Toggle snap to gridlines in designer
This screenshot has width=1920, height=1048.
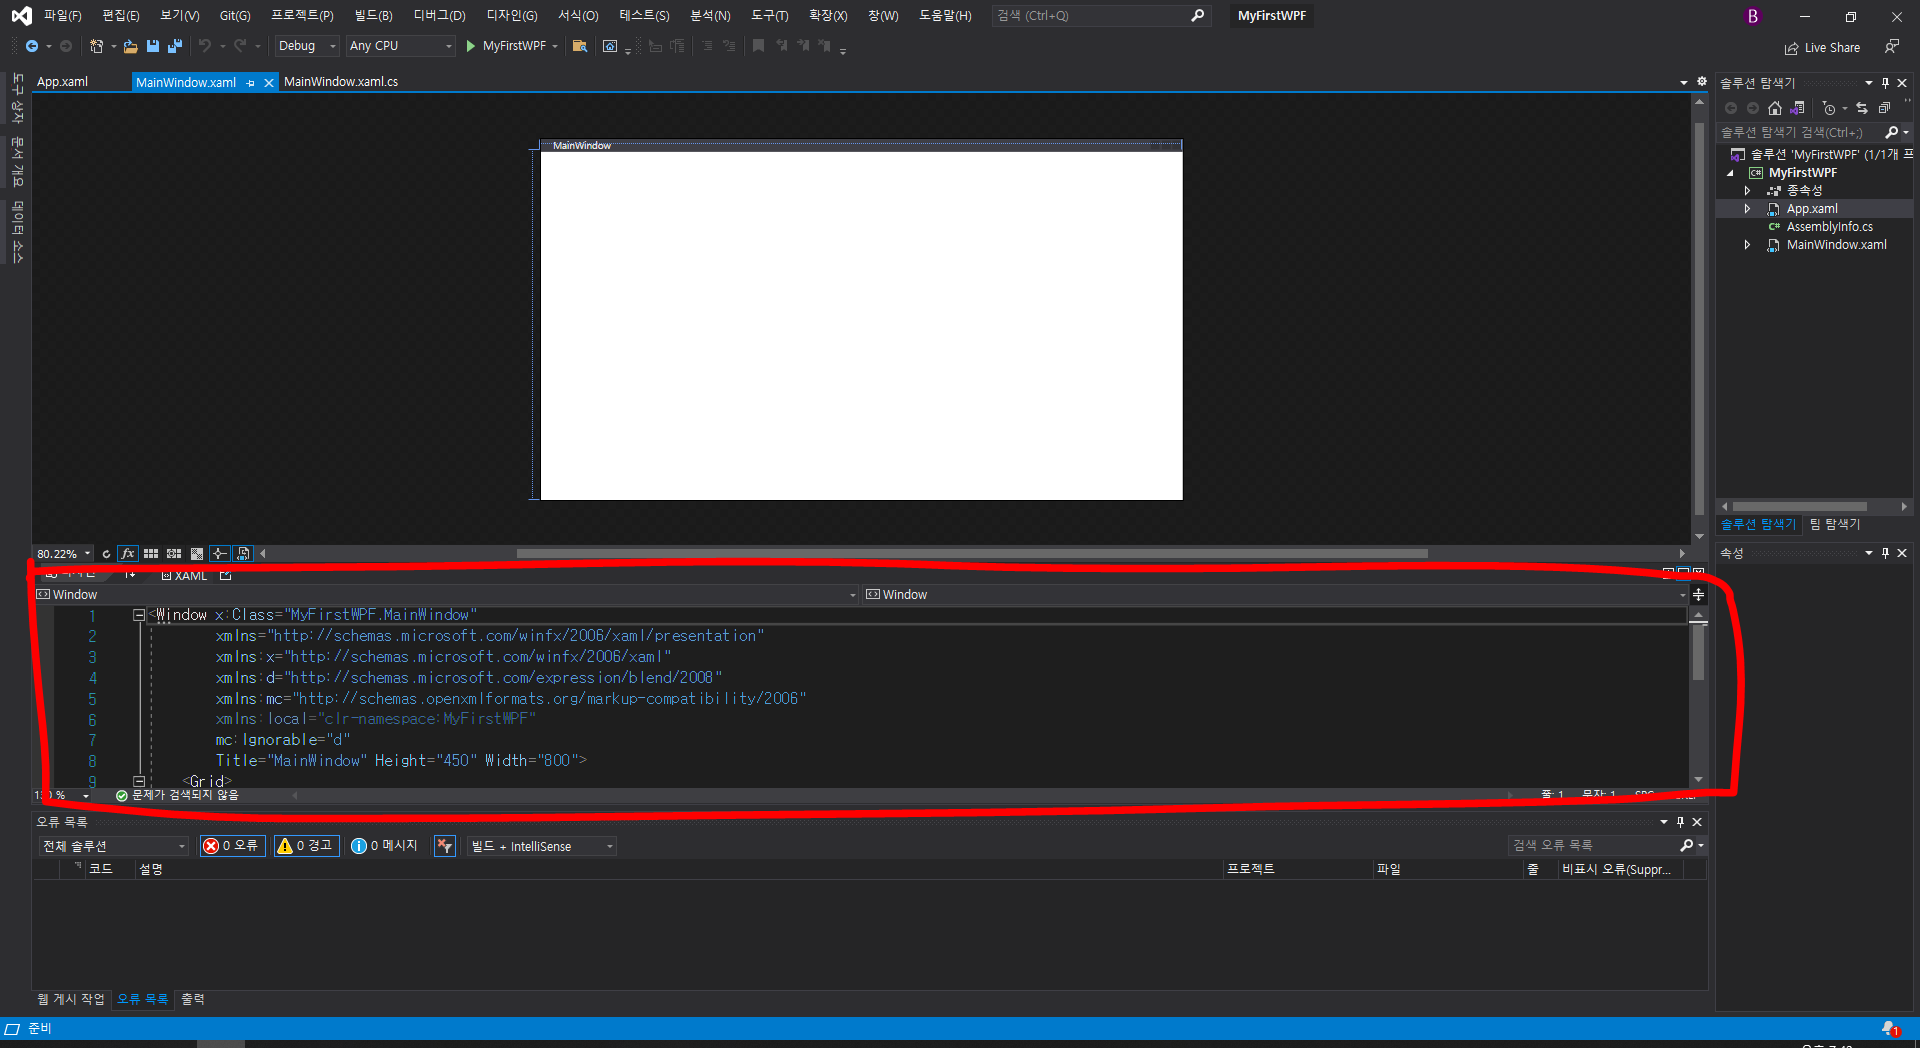[x=174, y=554]
